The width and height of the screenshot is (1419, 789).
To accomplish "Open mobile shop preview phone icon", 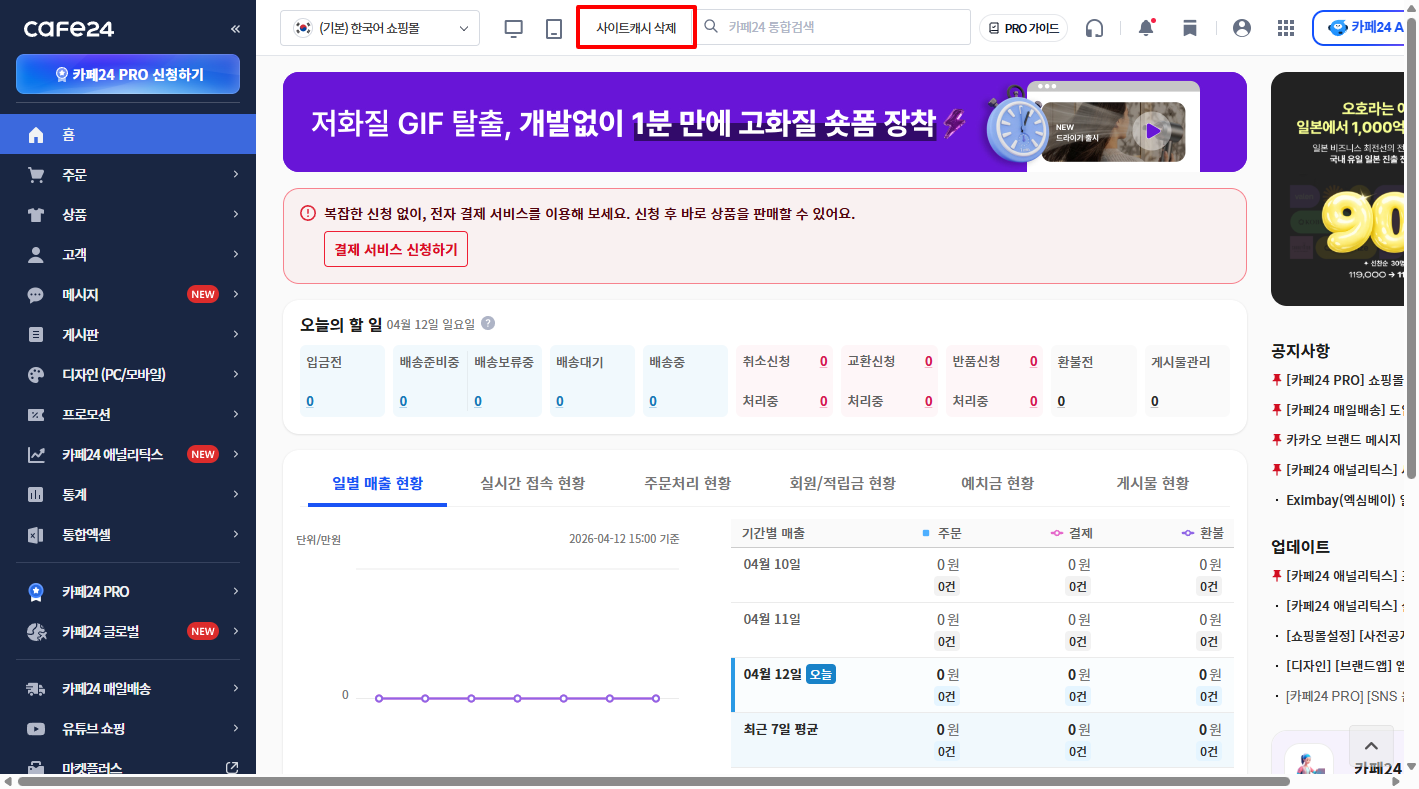I will pos(554,29).
